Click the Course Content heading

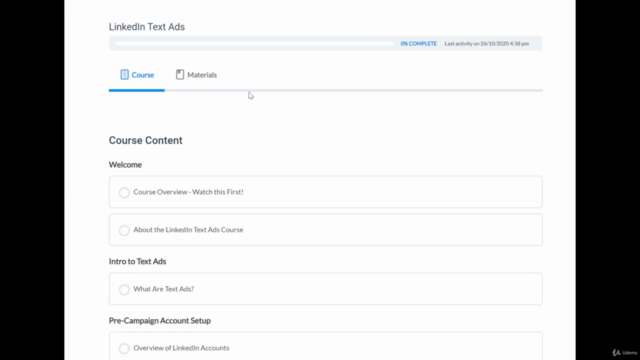pos(145,140)
